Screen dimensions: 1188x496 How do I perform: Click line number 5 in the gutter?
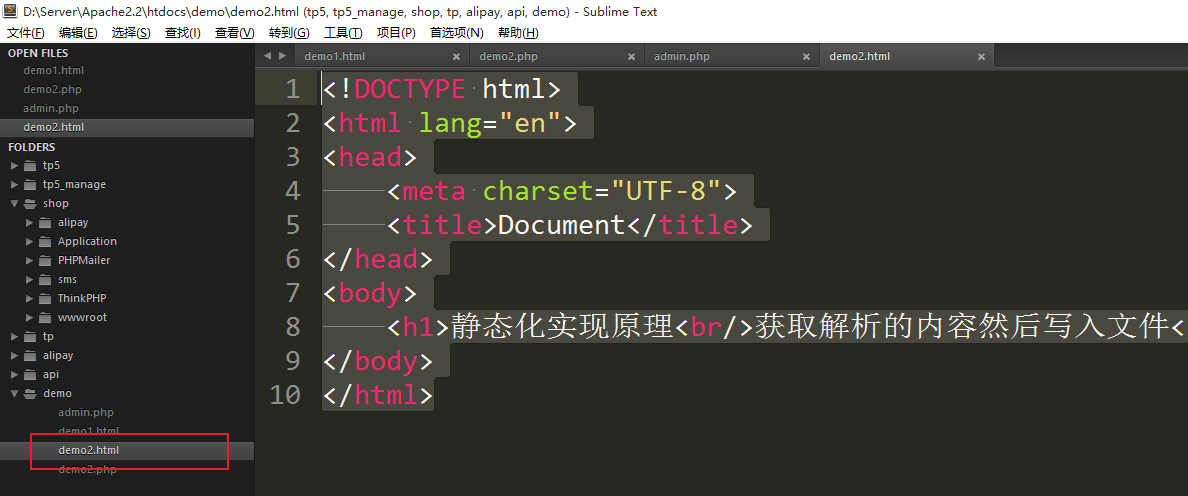(x=291, y=225)
